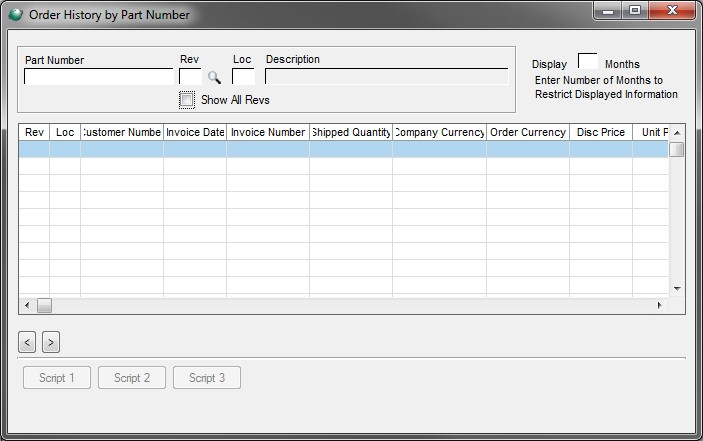Click the horizontal scrollbar left arrow
Screen dimensions: 703x441
click(x=27, y=305)
